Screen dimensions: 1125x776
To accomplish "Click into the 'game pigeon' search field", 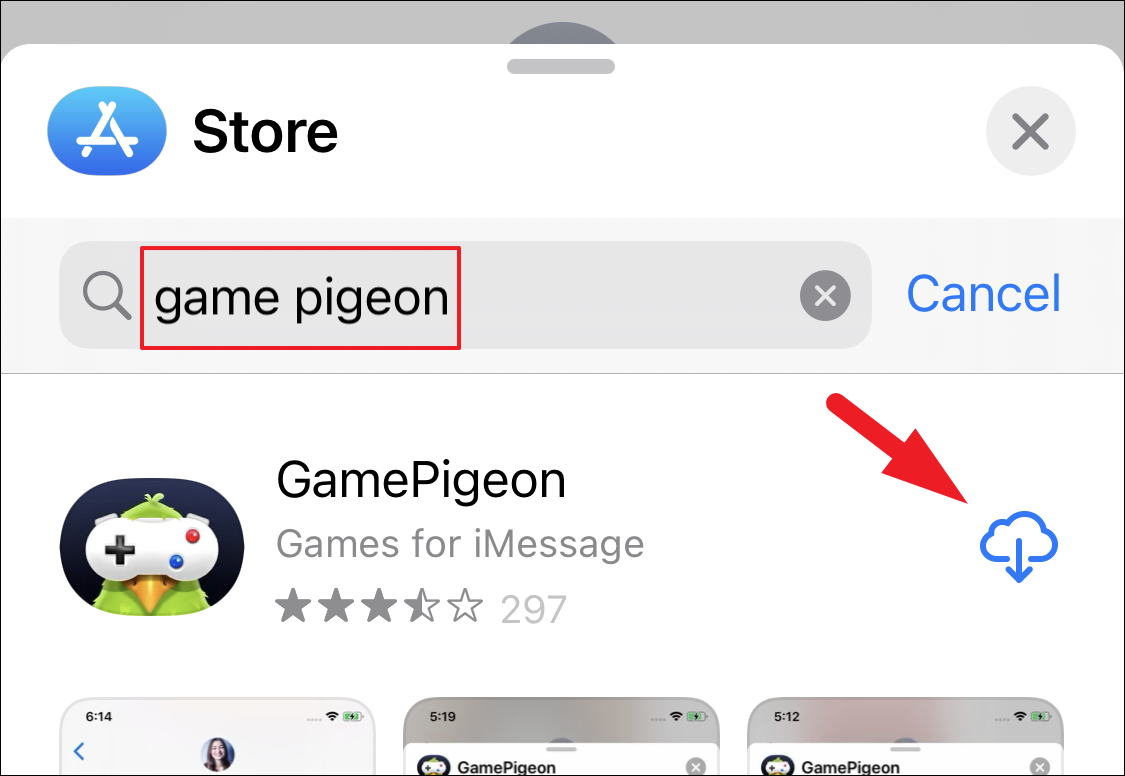I will (465, 295).
